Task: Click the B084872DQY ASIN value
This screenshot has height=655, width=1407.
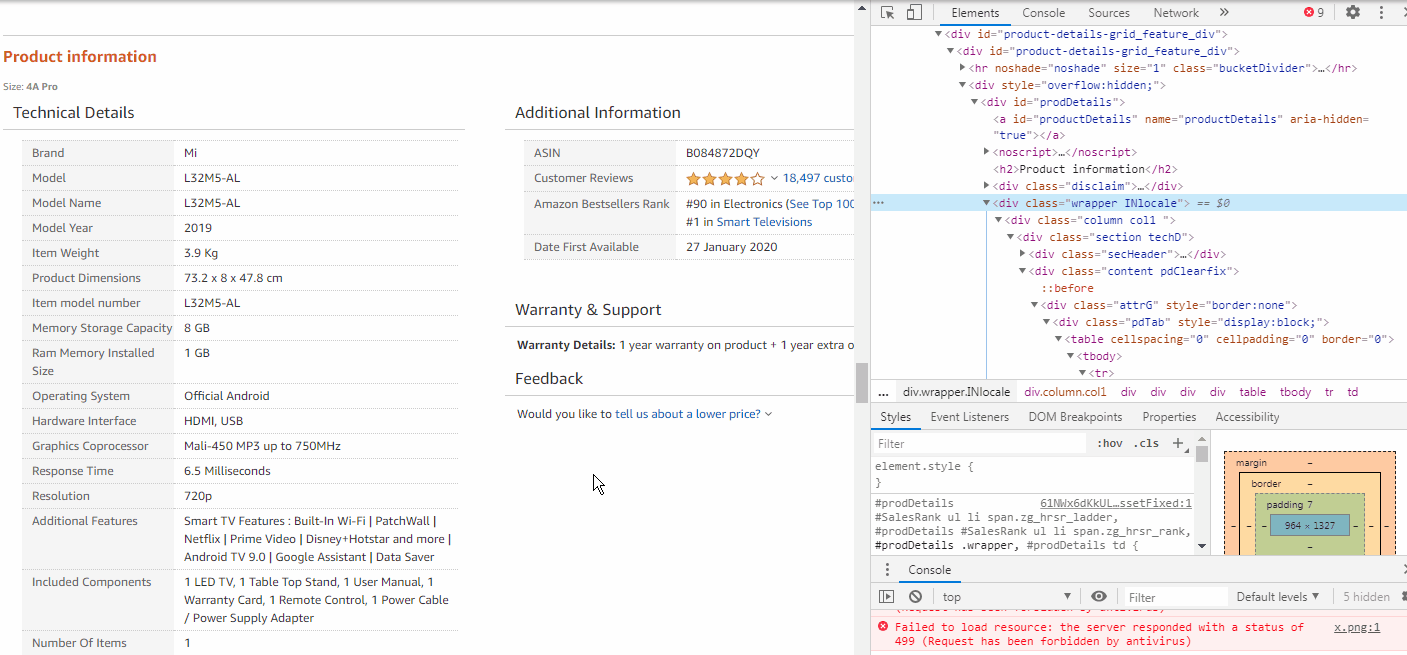Action: tap(722, 153)
